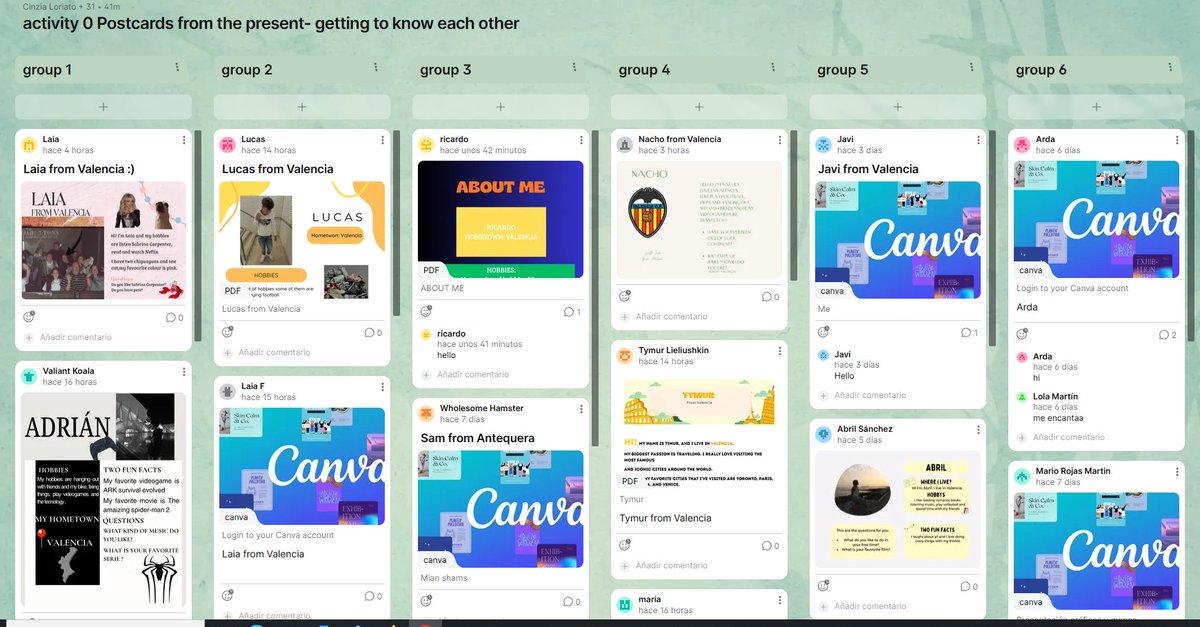Add reaction to Nacho from Valencia post
The image size is (1200, 627).
pos(624,296)
